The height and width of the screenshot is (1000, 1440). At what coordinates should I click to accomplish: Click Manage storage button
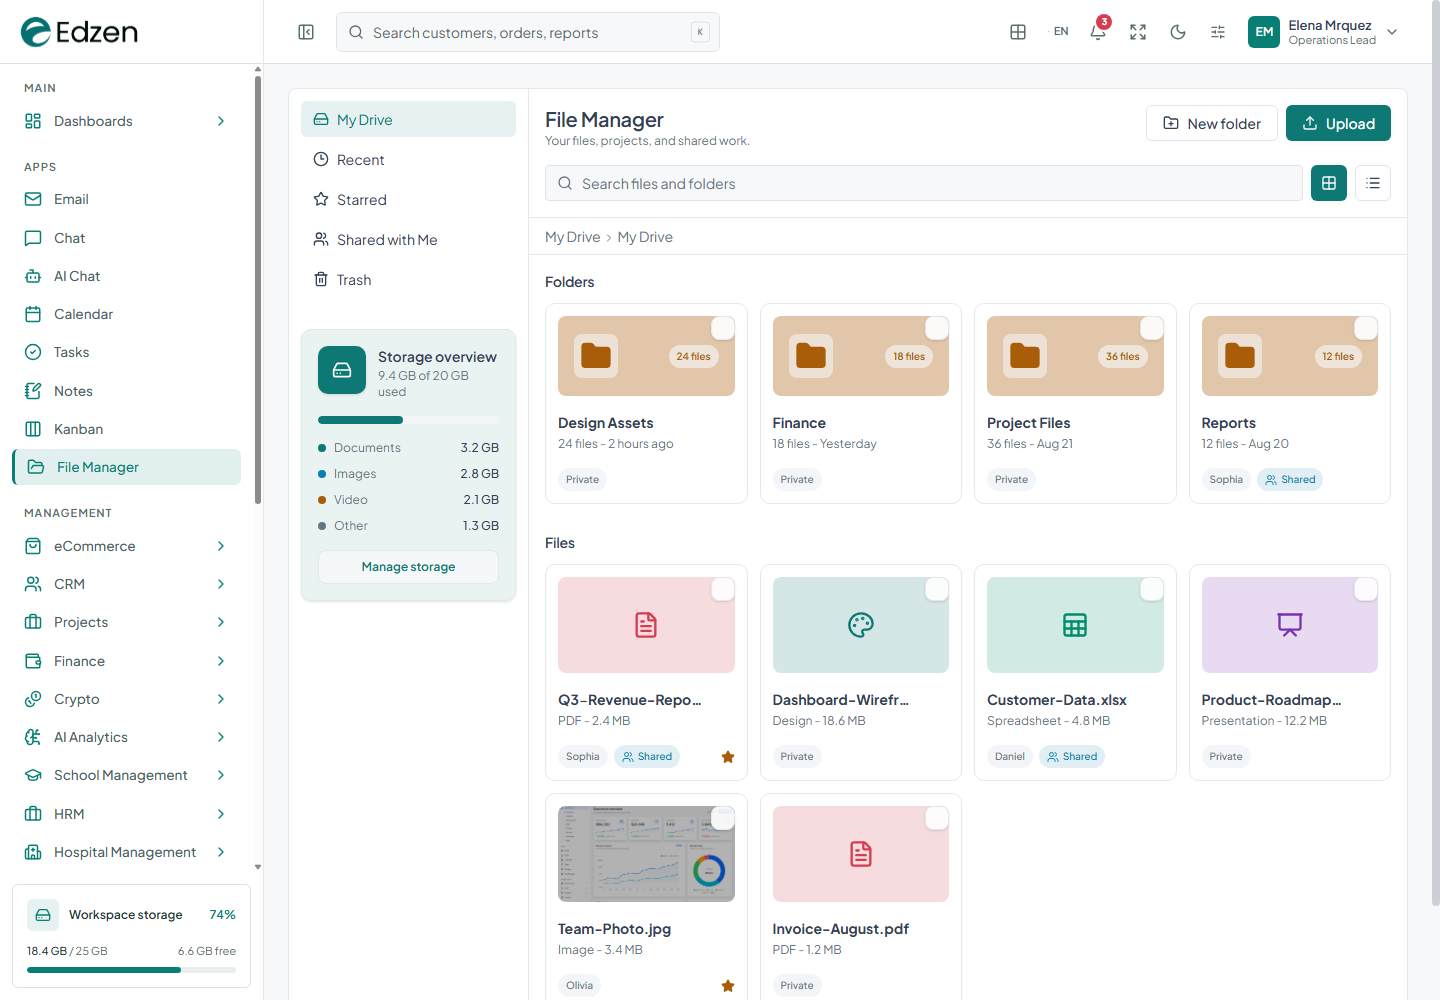(x=408, y=567)
